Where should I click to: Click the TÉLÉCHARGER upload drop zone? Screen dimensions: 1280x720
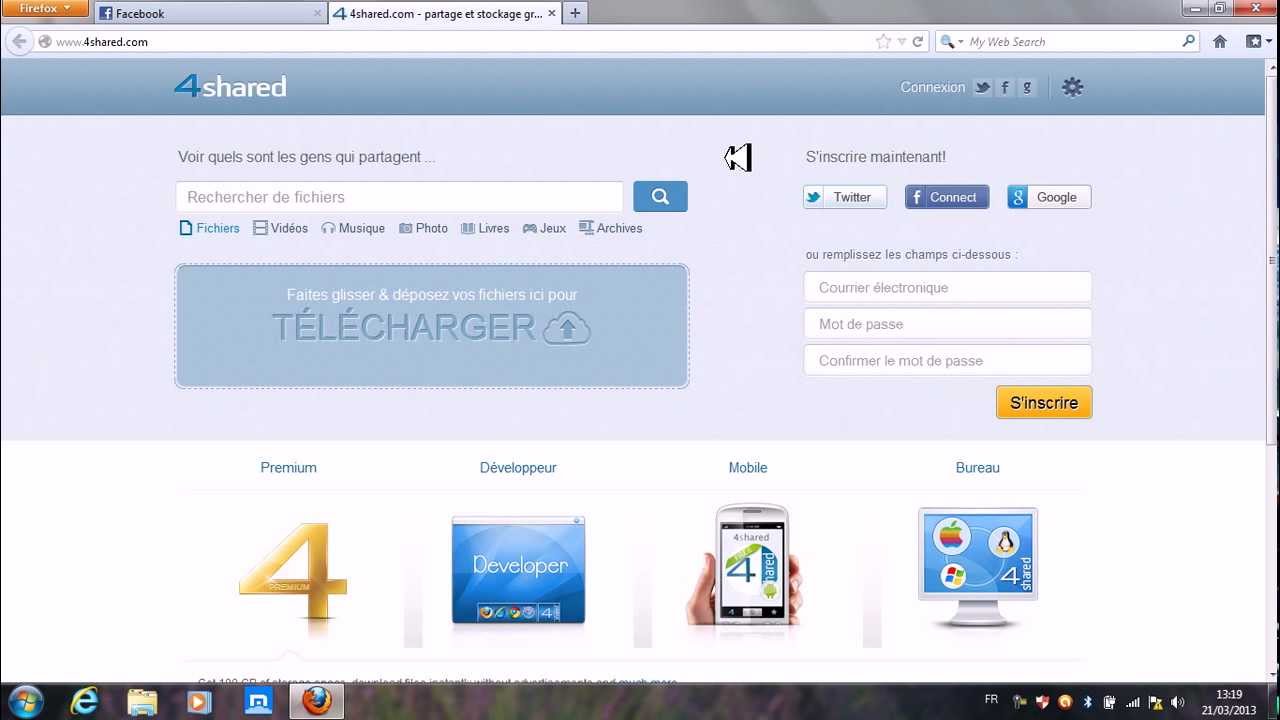click(x=432, y=326)
